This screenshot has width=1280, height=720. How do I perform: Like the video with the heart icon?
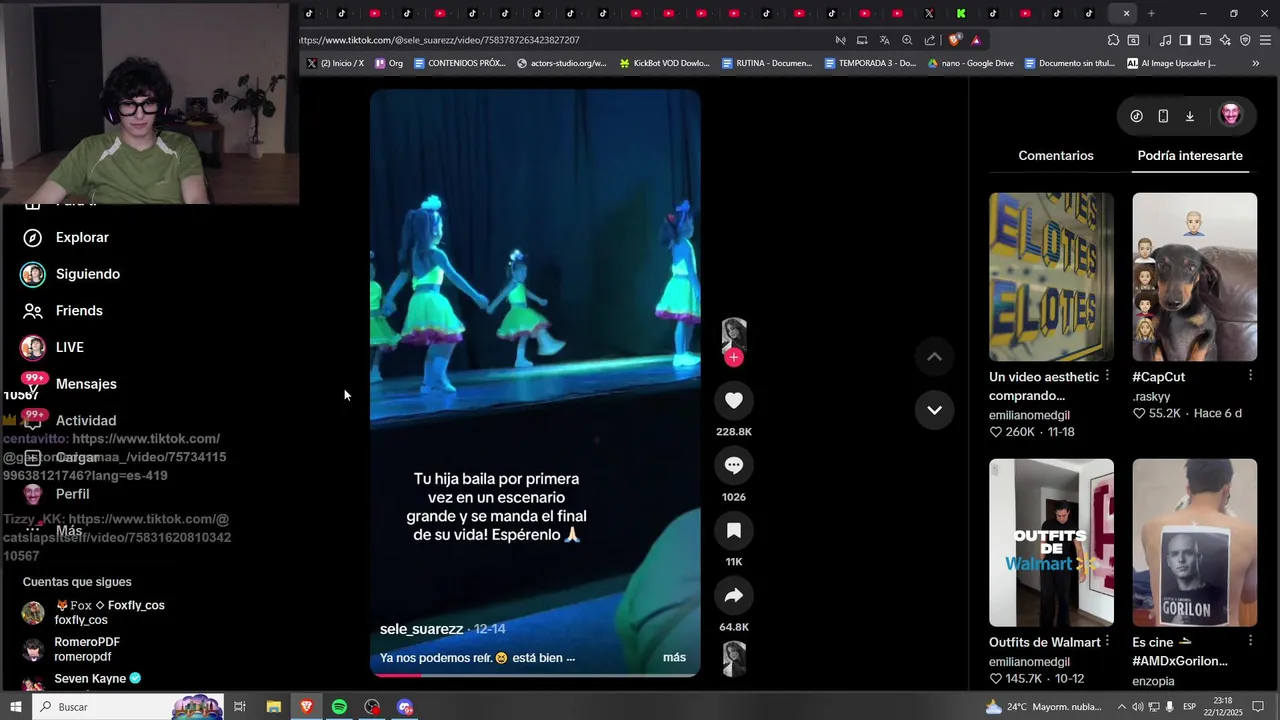(x=734, y=400)
